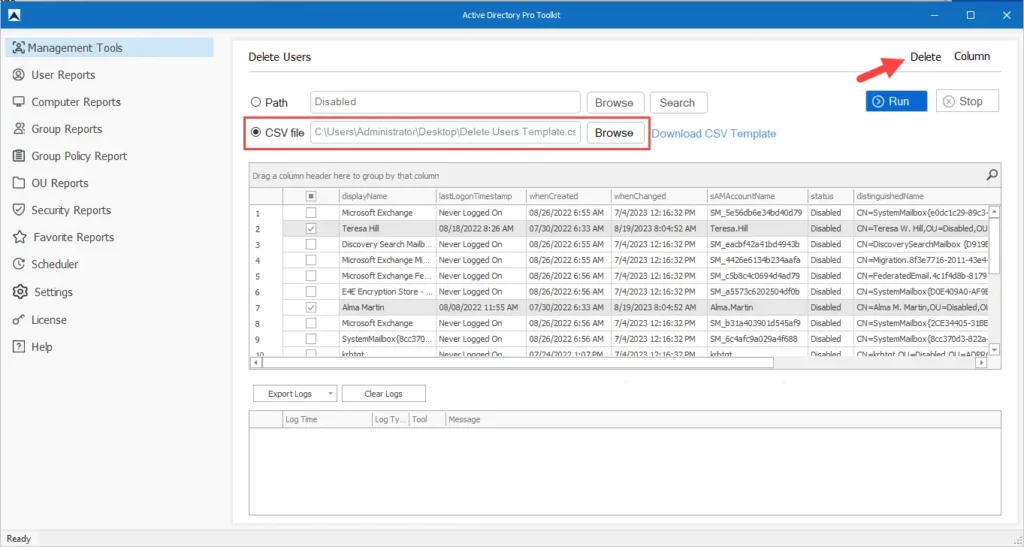Click the CSV file path field
The height and width of the screenshot is (547, 1024).
(x=445, y=133)
